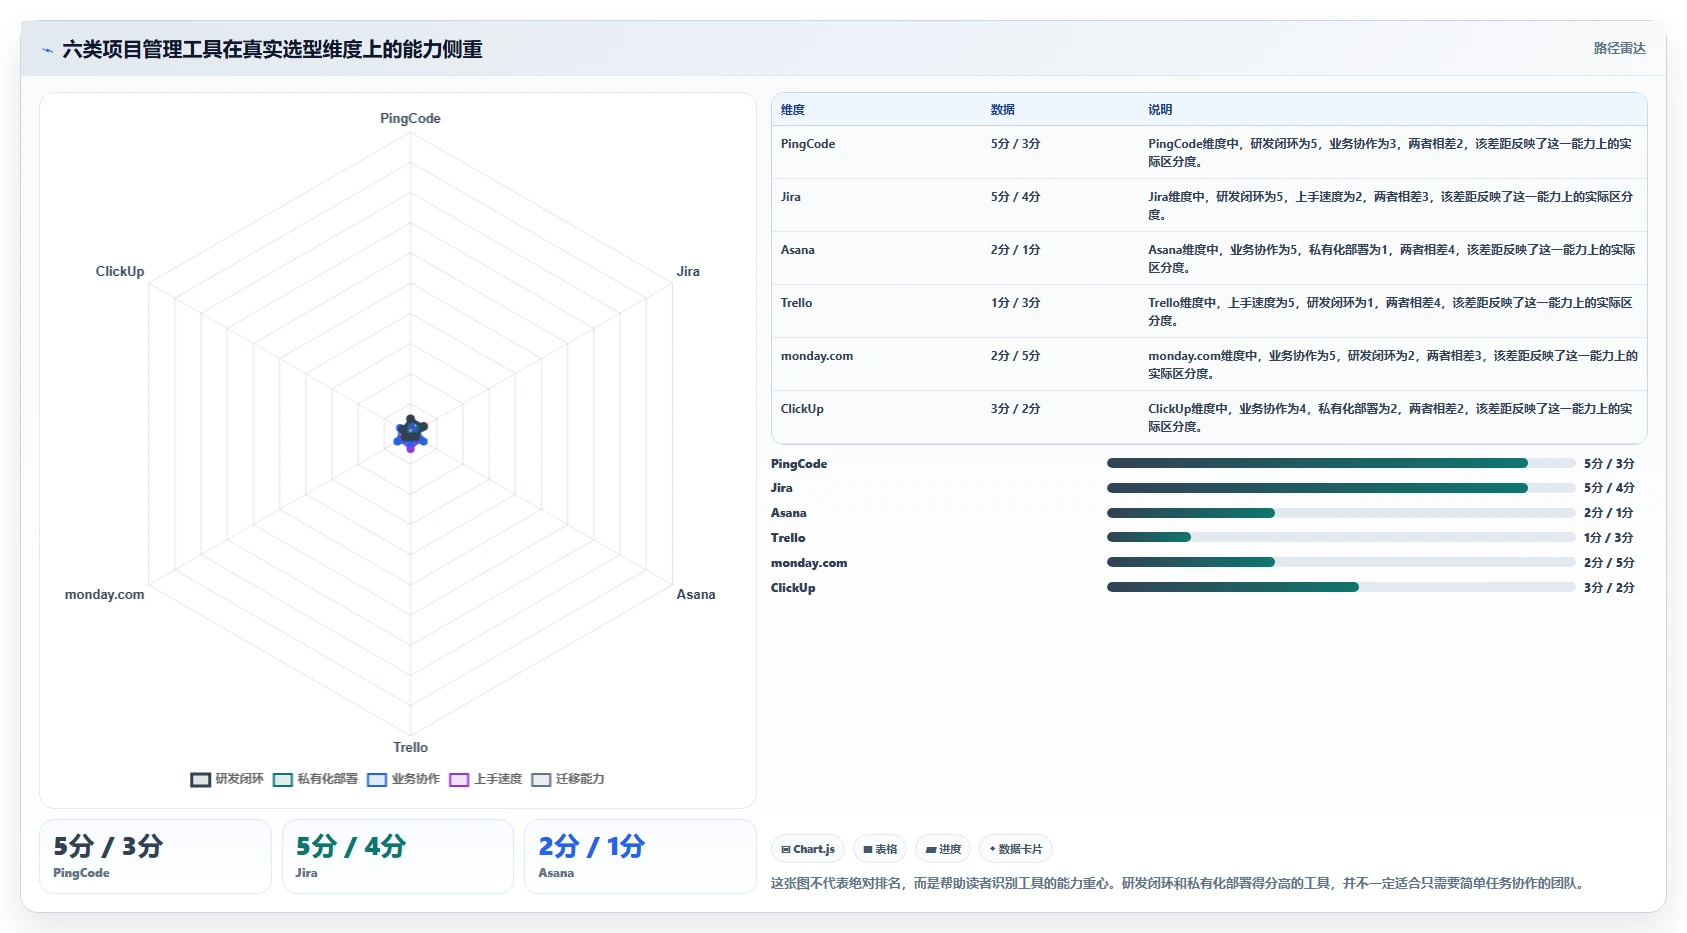
Task: Click 3分 / 2分 in the ClickUp table row
Action: click(1016, 409)
